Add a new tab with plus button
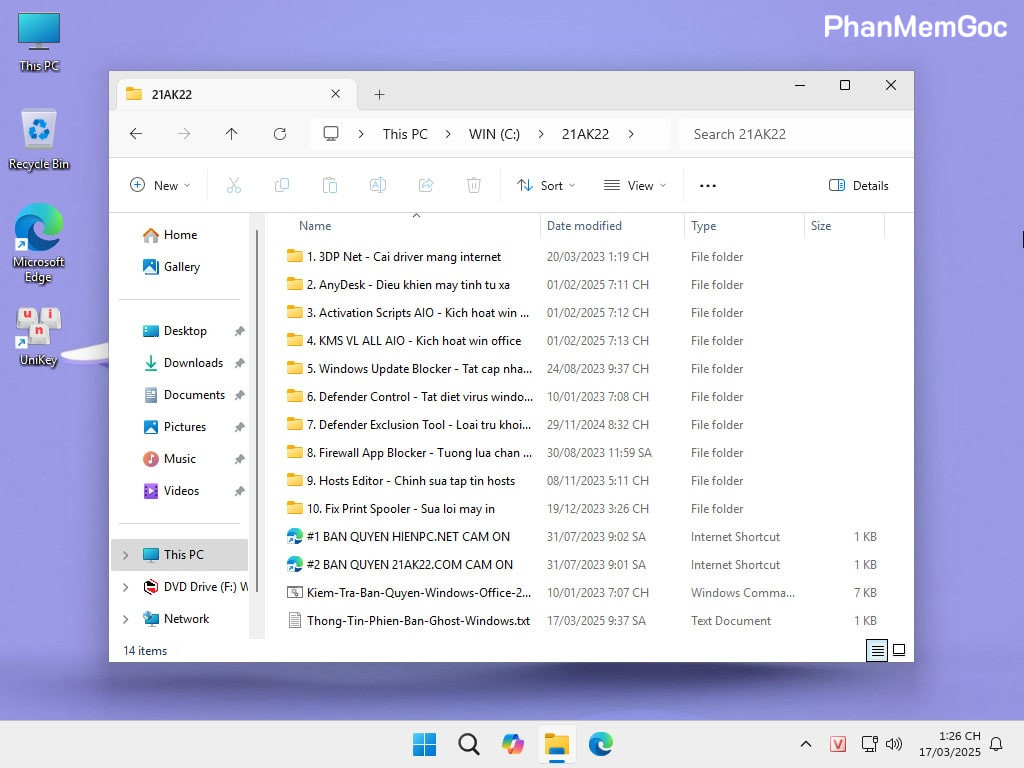The width and height of the screenshot is (1024, 768). point(379,94)
